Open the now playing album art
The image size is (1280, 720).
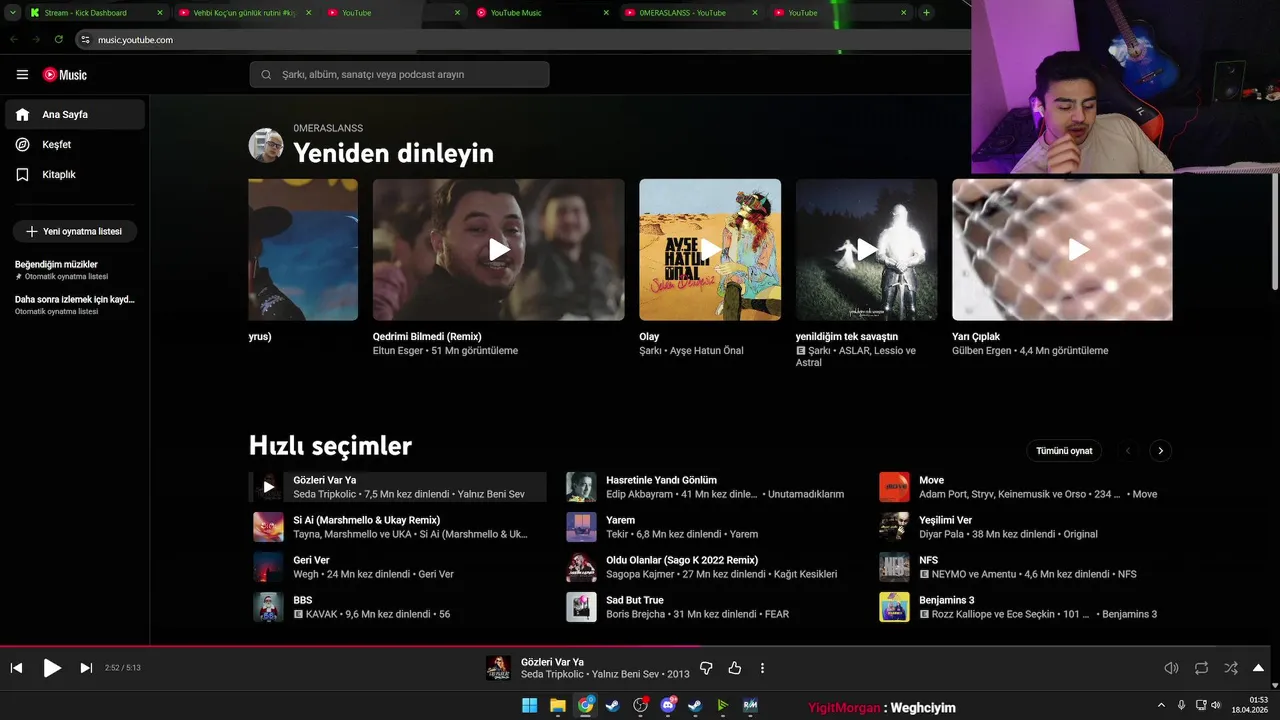tap(498, 668)
